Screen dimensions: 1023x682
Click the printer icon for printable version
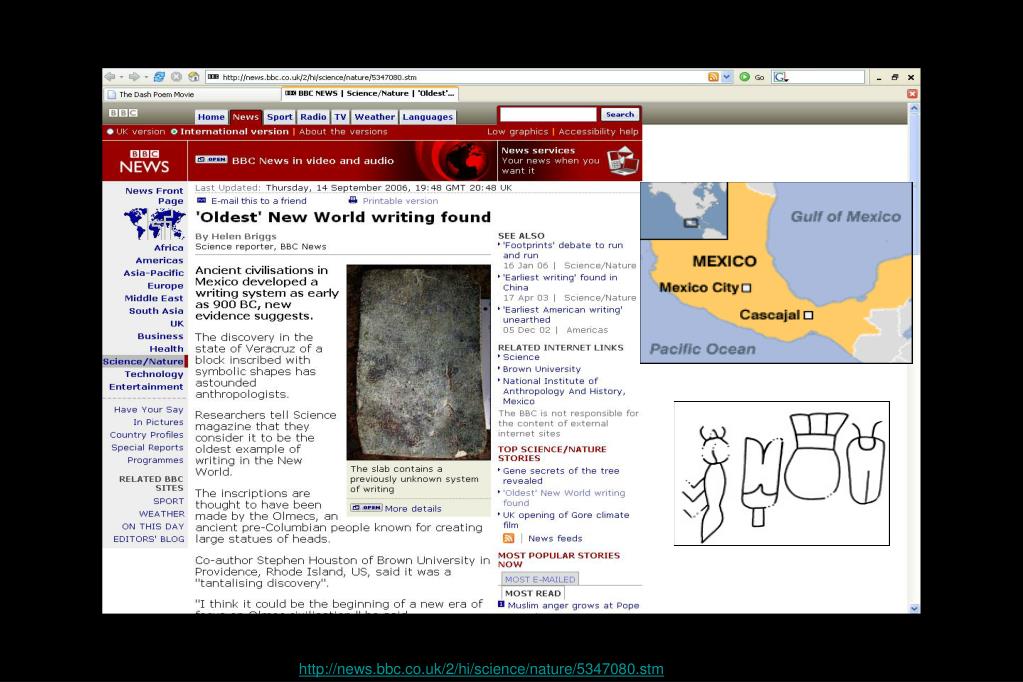click(353, 200)
